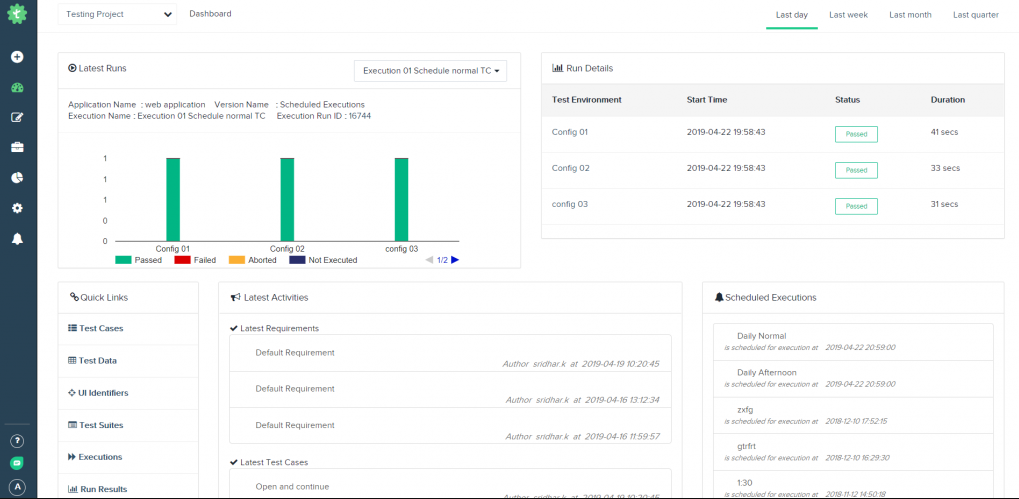Screen dimensions: 1019x499
Task: Select Config 01 in Run Details table
Action: pos(570,132)
